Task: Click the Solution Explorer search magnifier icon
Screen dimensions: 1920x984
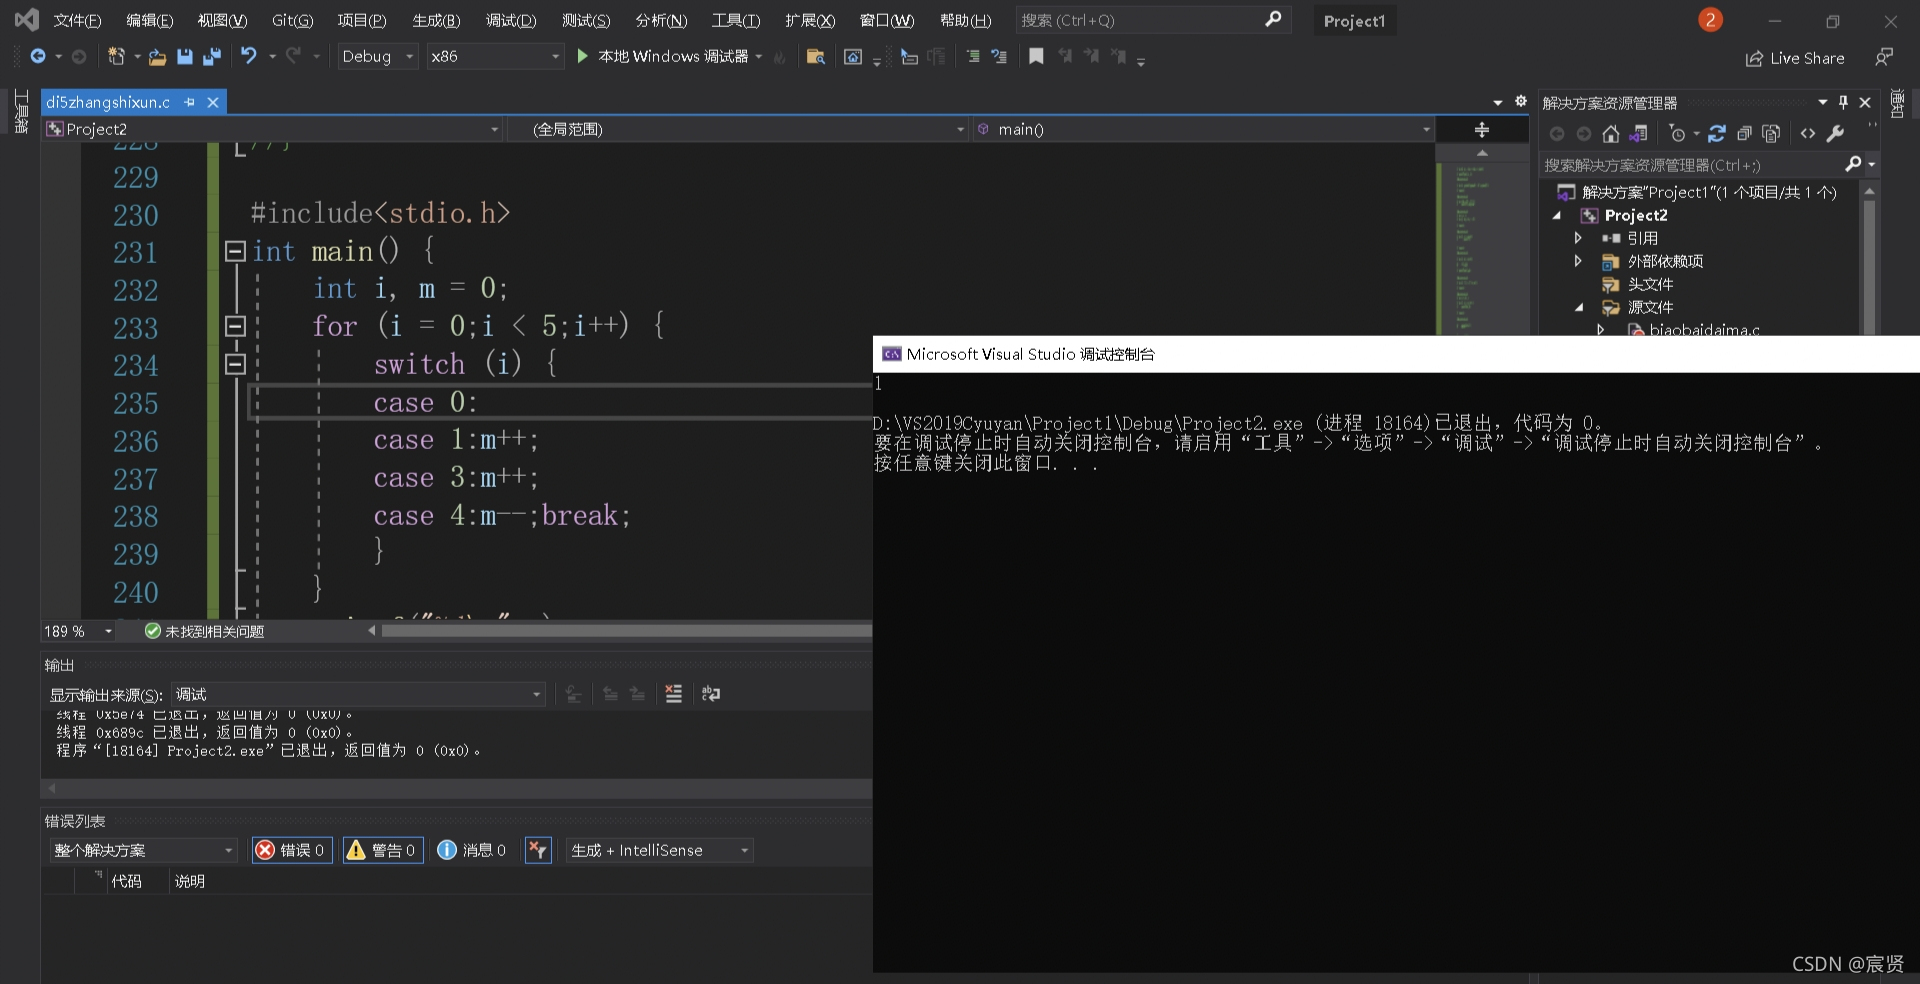Action: click(1853, 164)
